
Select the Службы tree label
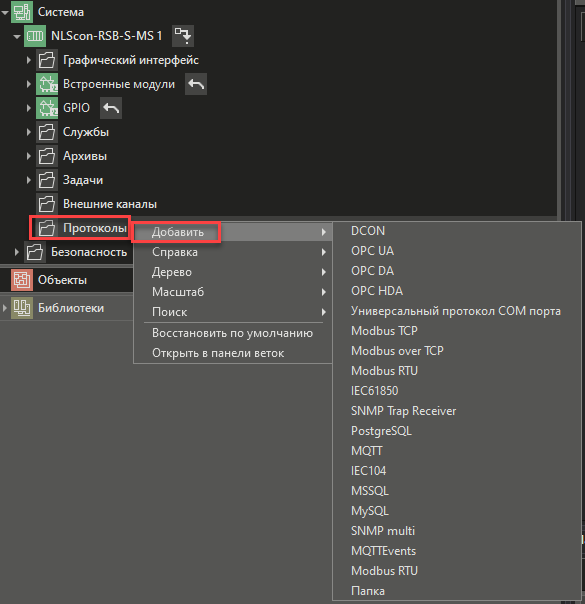pos(86,132)
